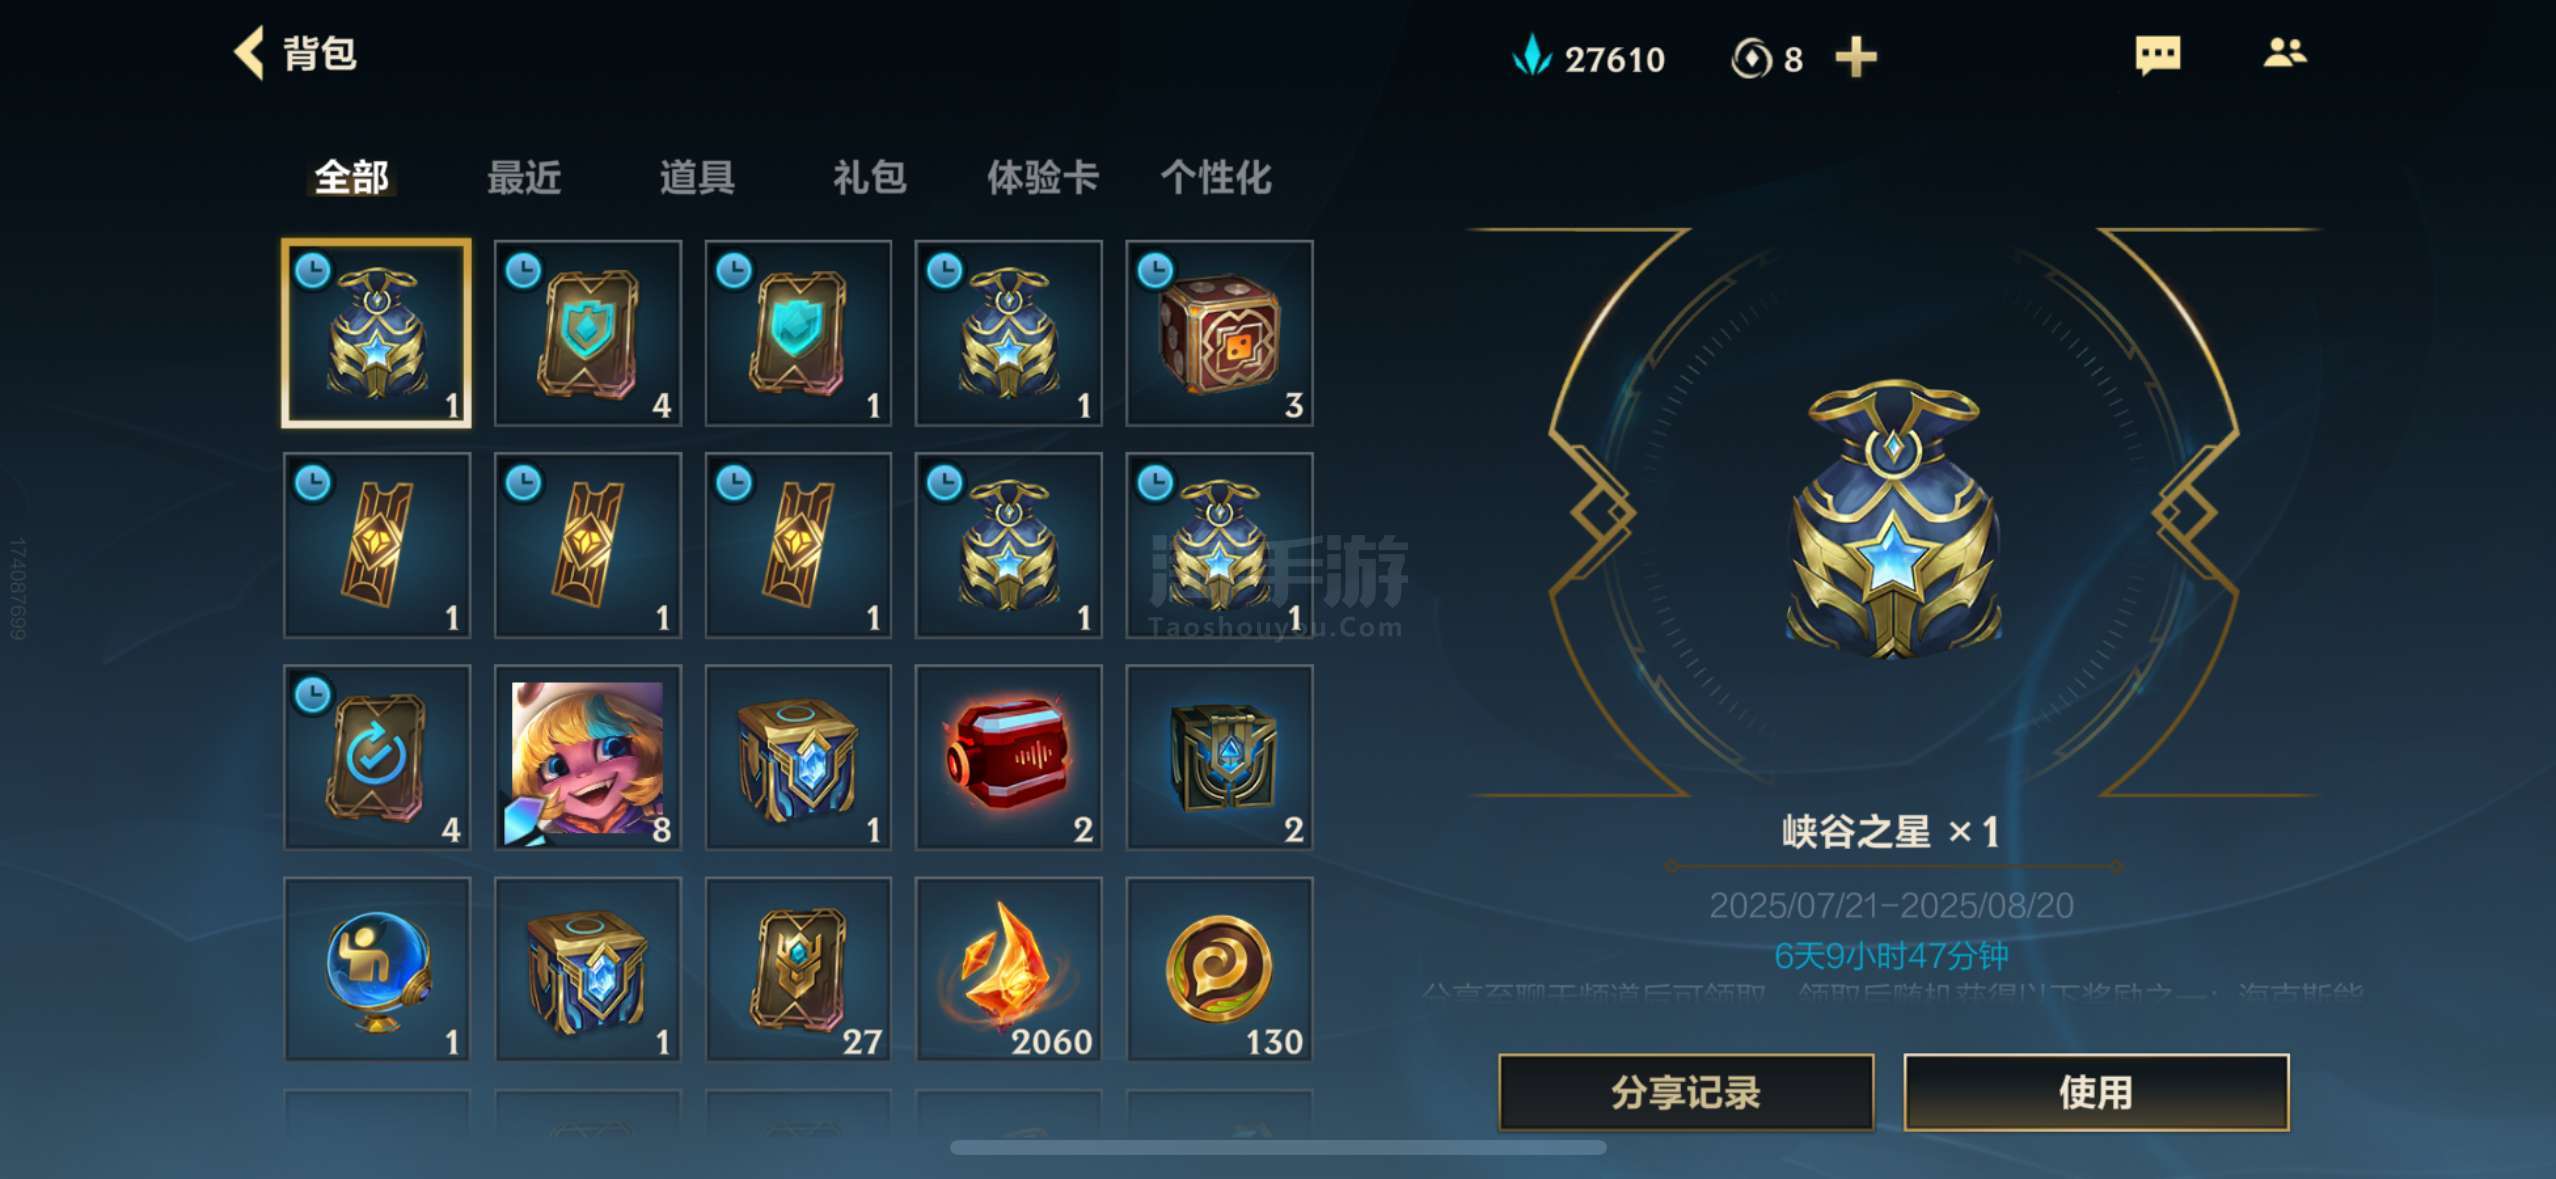Switch to the 个性化 tab
Viewport: 2556px width, 1179px height.
[1216, 178]
